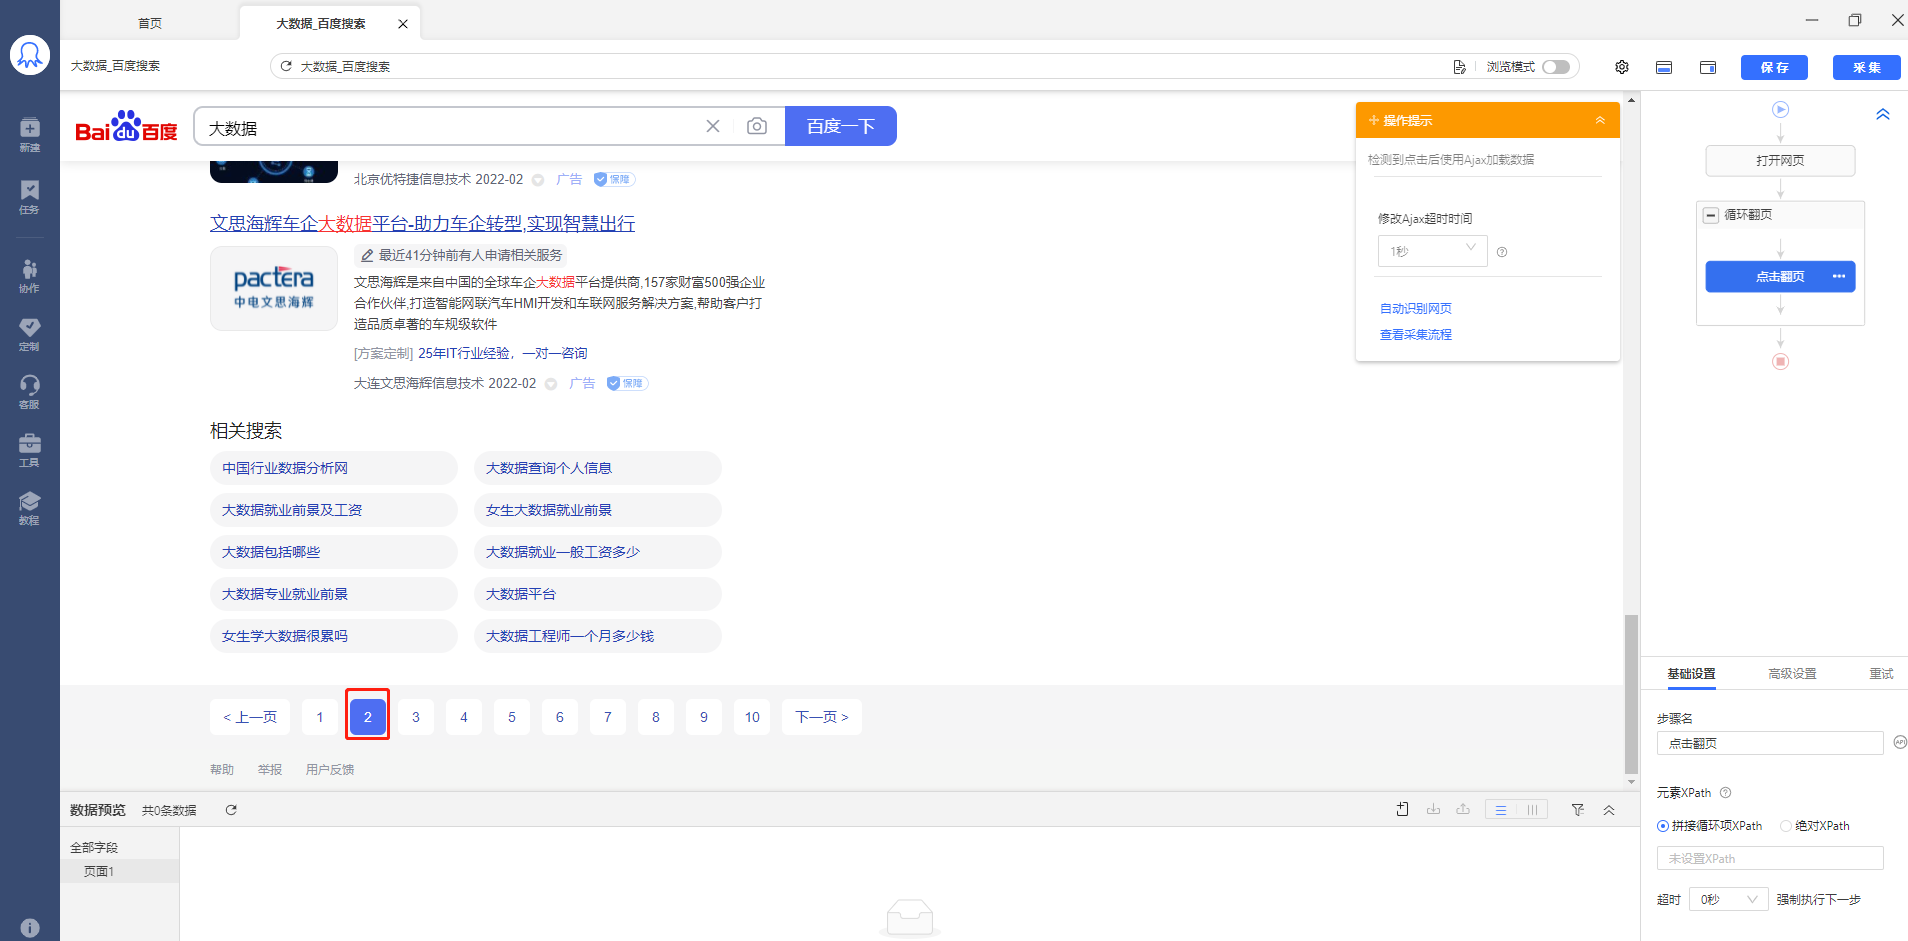
Task: Collapse workflow panel with double chevron
Action: (1883, 114)
